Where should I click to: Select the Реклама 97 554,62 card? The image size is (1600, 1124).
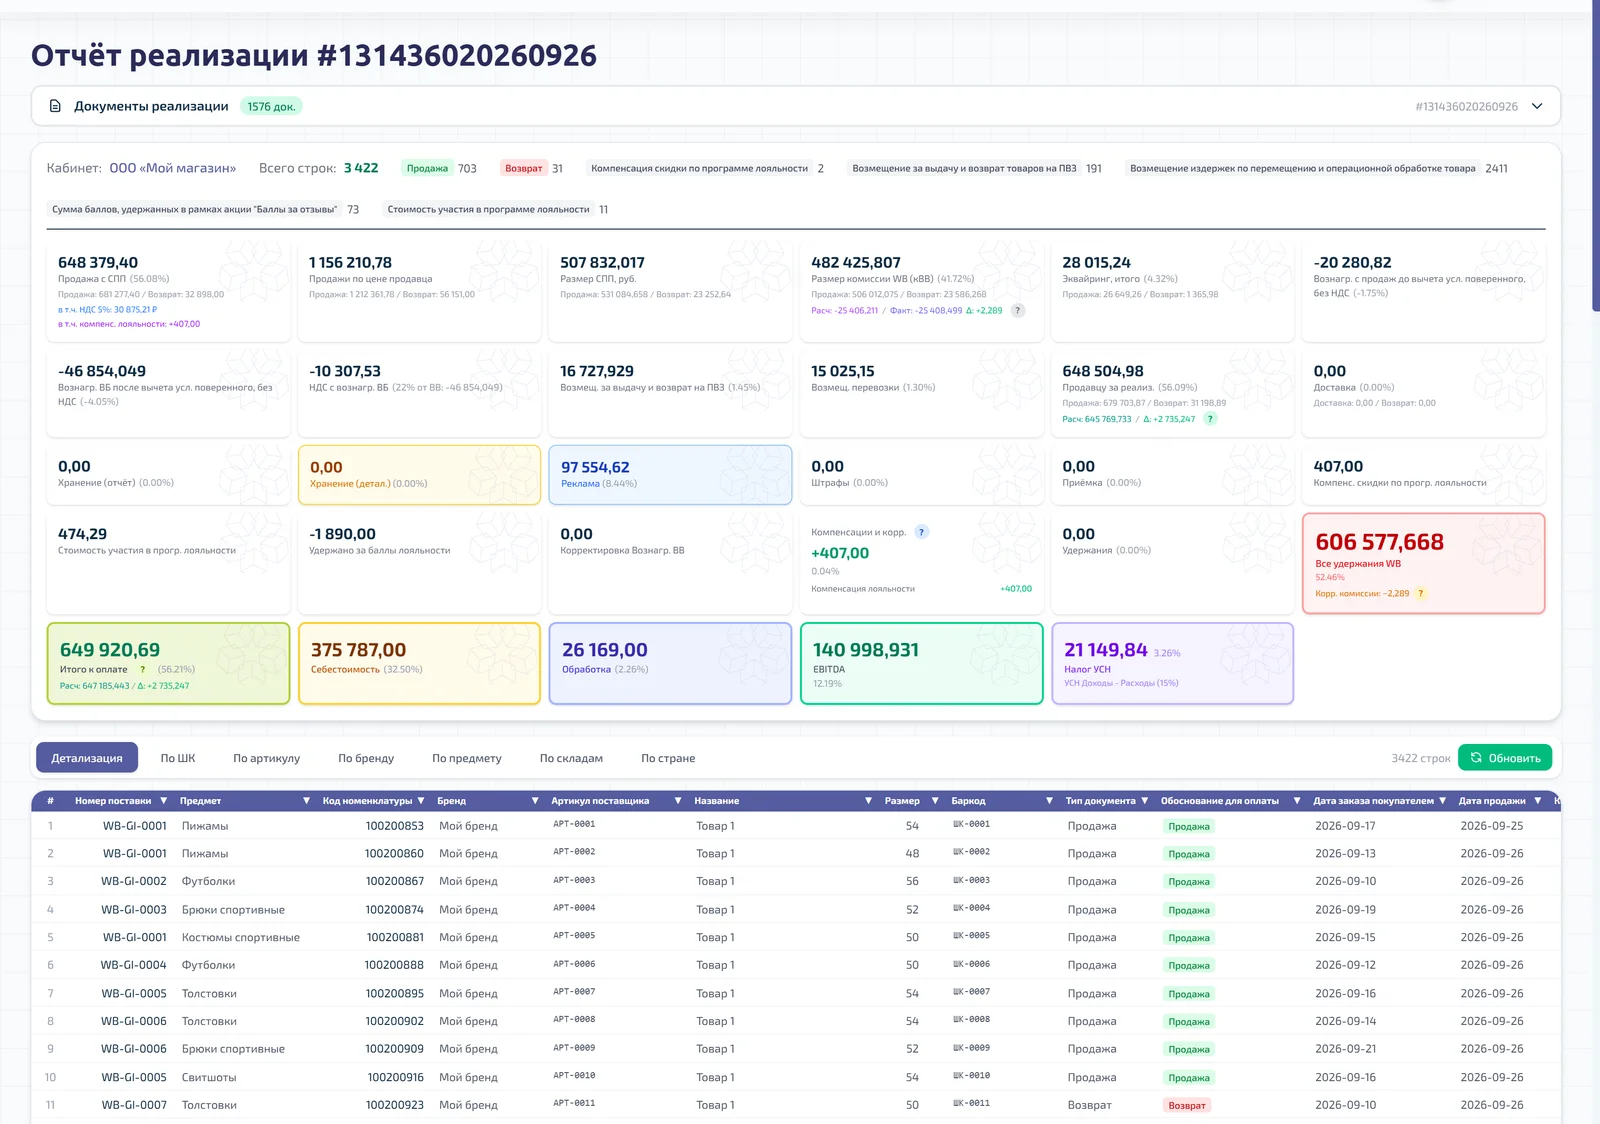pyautogui.click(x=670, y=475)
